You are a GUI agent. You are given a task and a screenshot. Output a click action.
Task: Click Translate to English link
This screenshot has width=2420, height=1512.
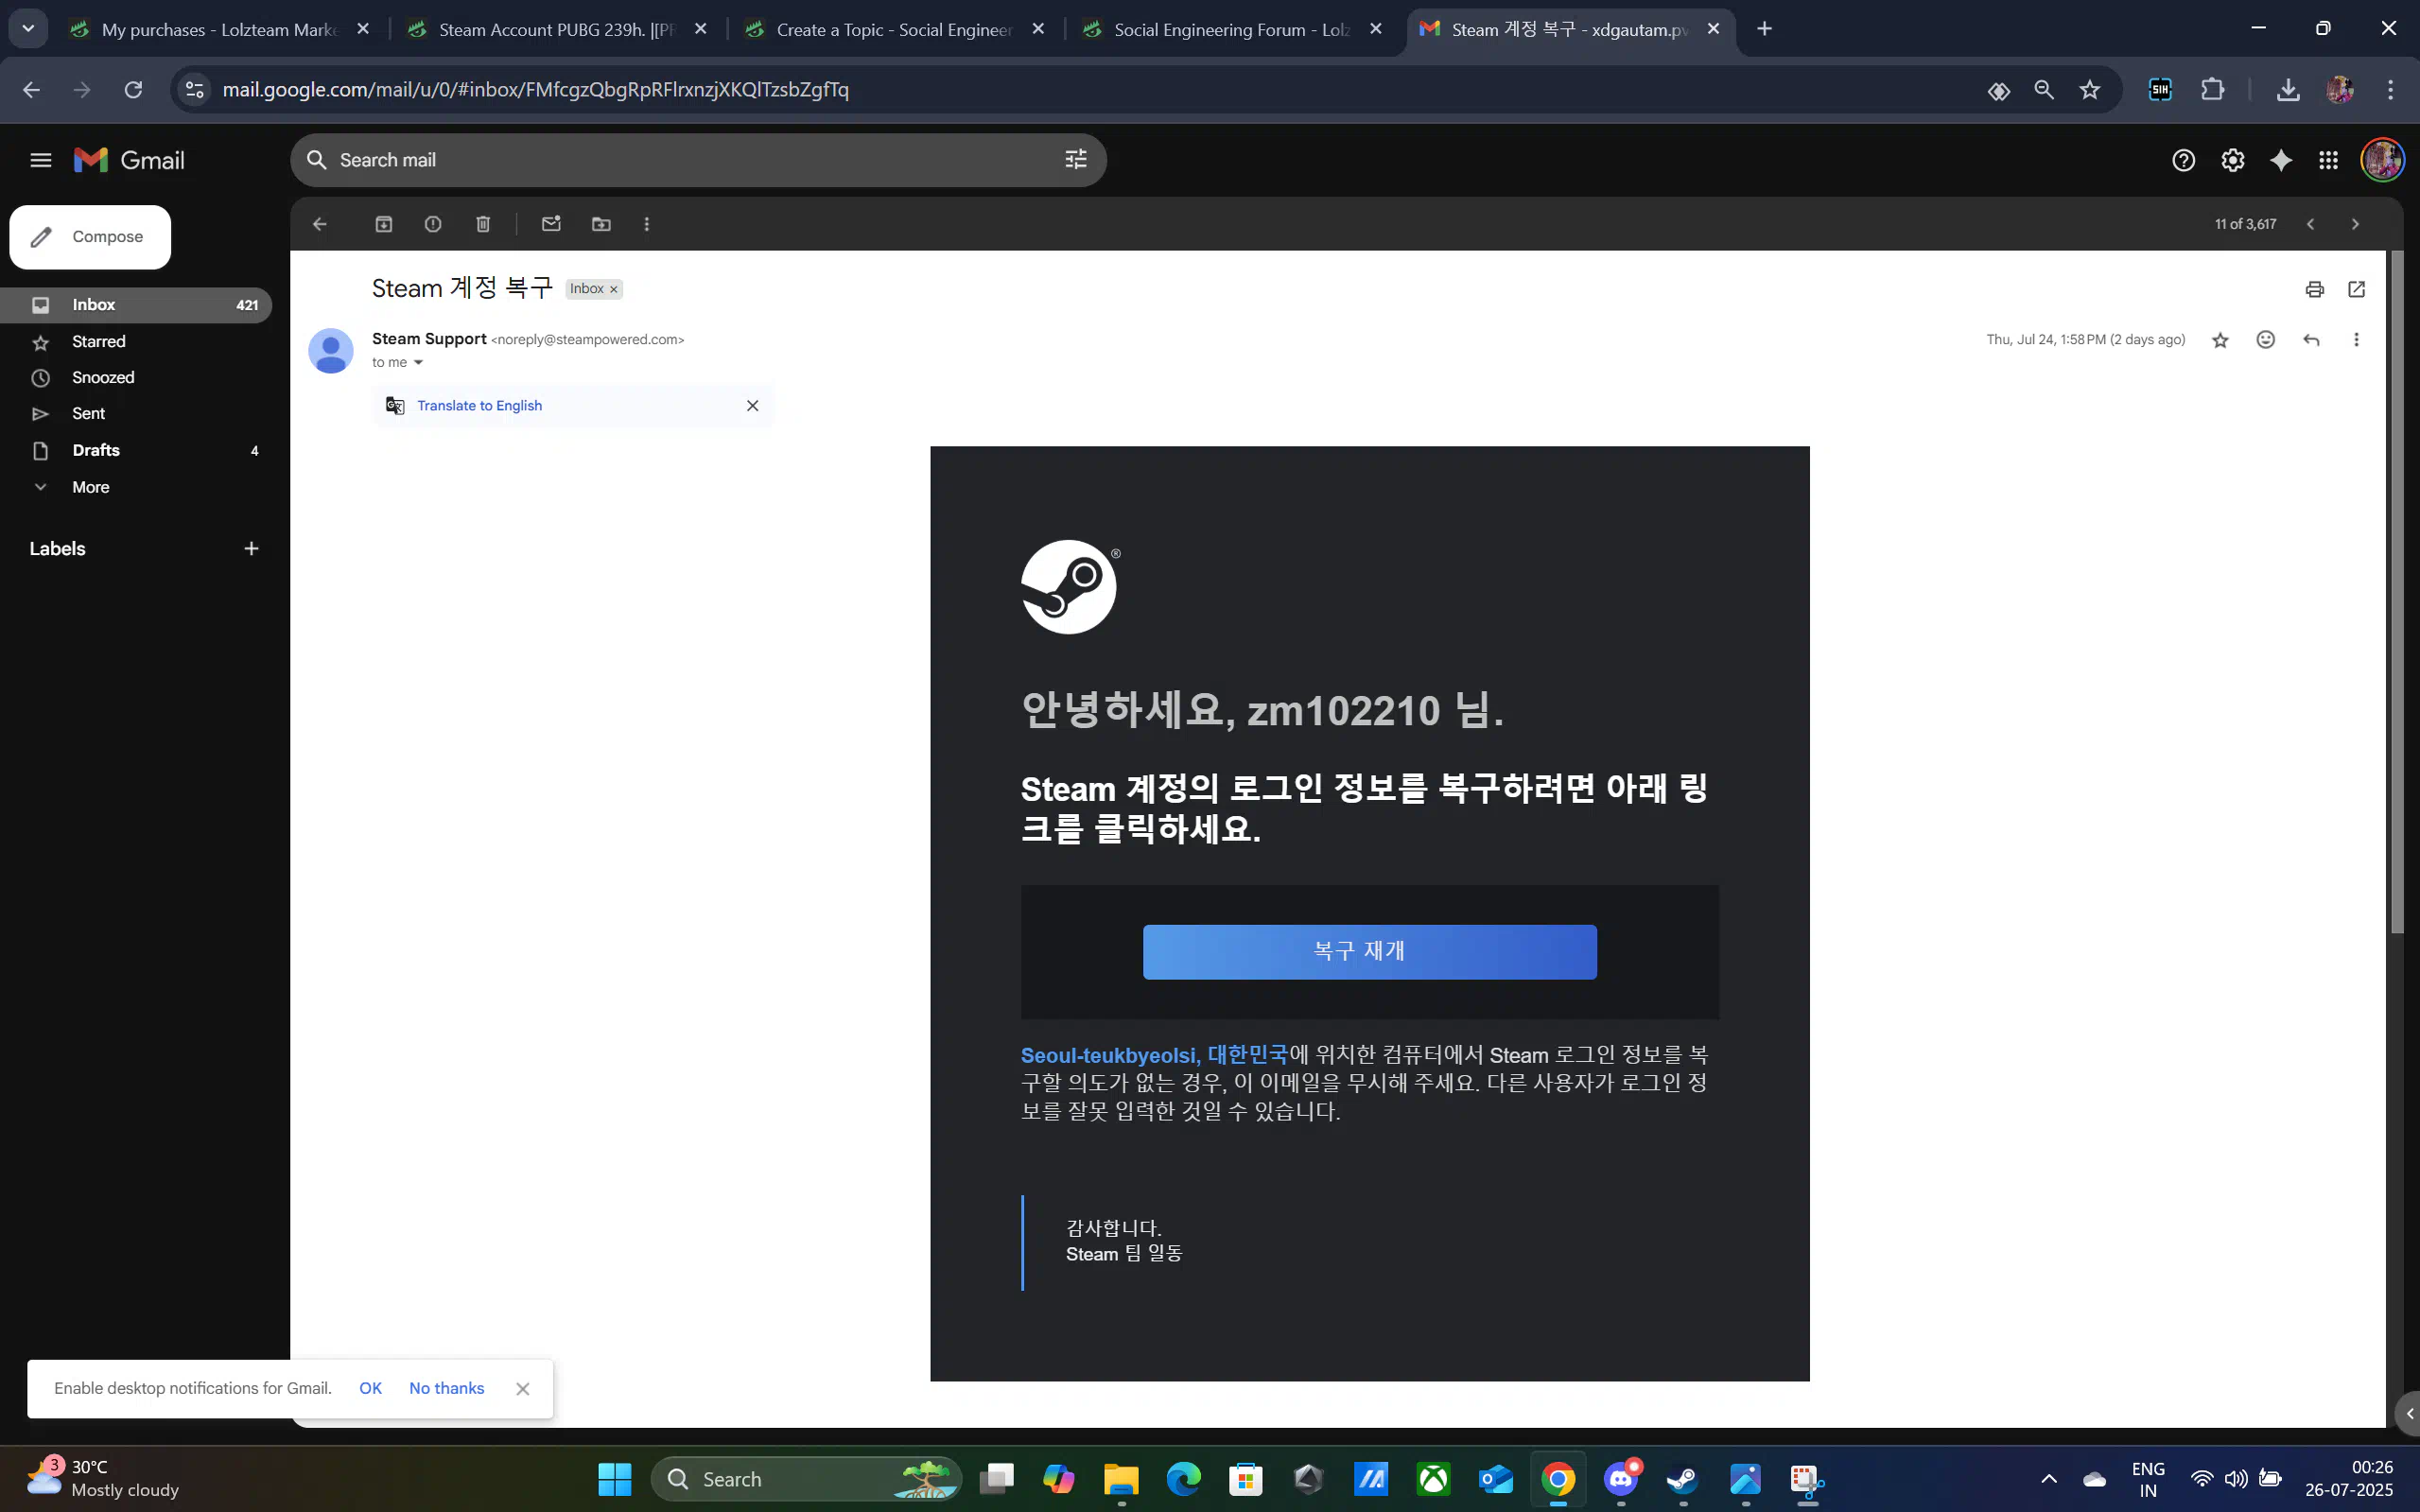click(x=479, y=405)
